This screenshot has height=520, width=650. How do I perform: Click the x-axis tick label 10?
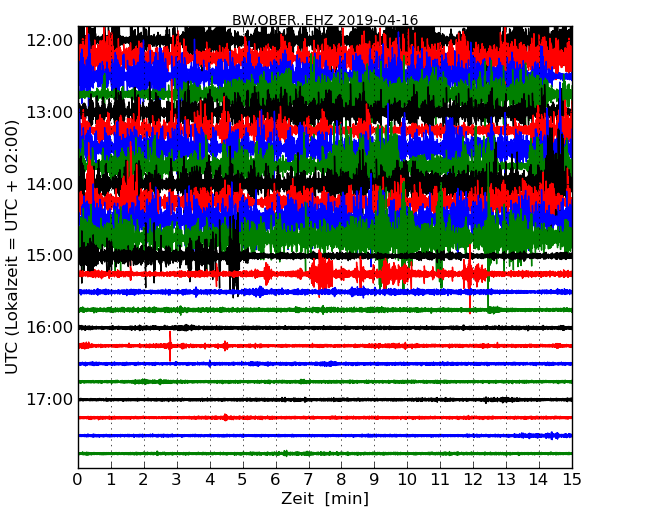click(407, 480)
